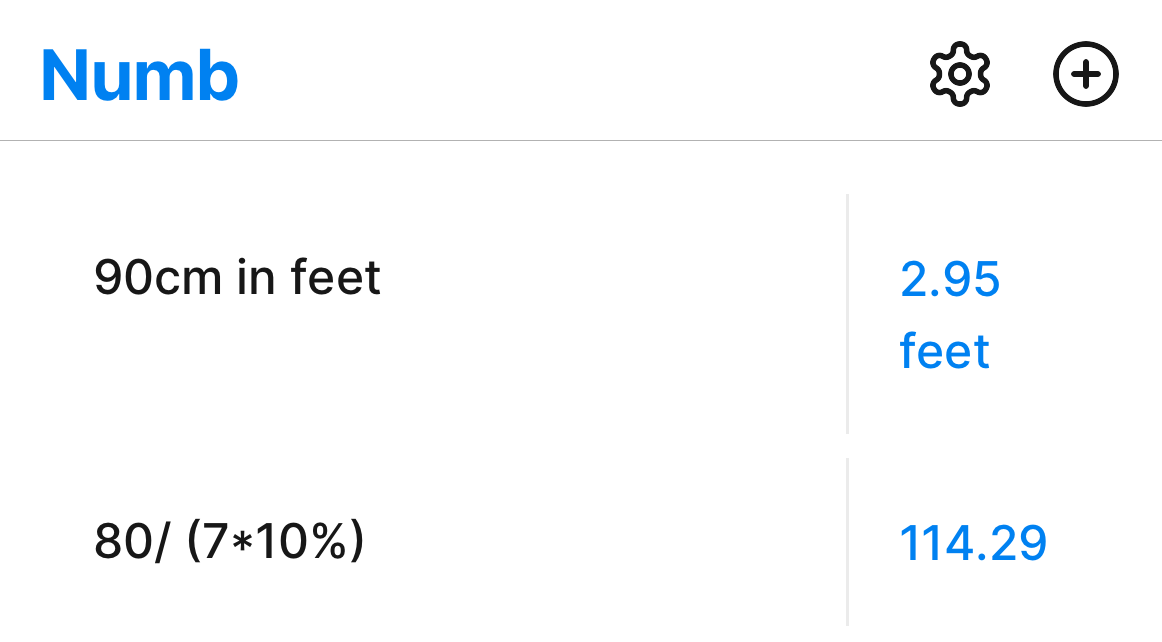Click header separator line below Numb title
The width and height of the screenshot is (1162, 642).
pos(581,141)
